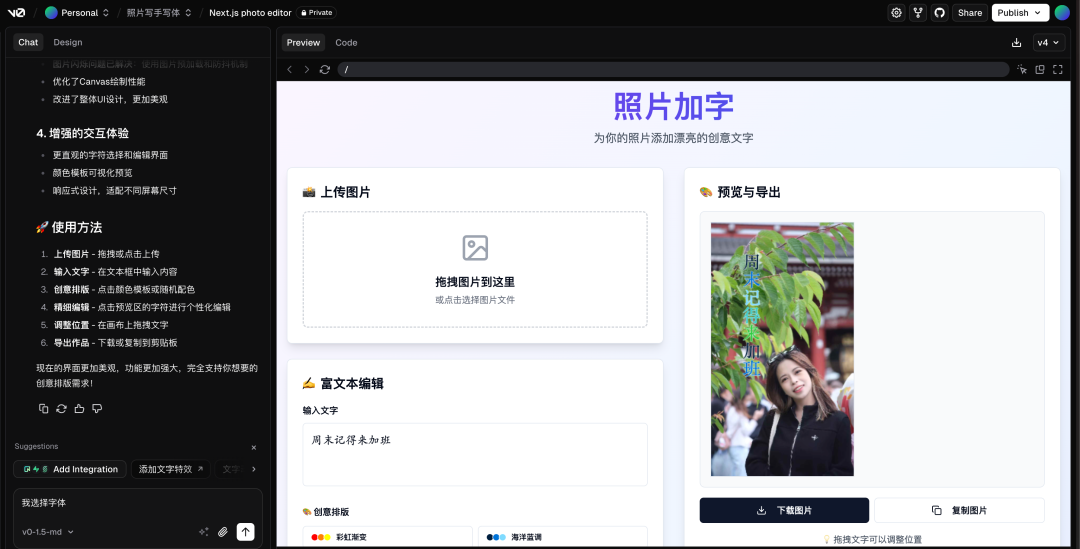Click the Next.js photo editor title
This screenshot has height=549, width=1080.
[x=250, y=12]
